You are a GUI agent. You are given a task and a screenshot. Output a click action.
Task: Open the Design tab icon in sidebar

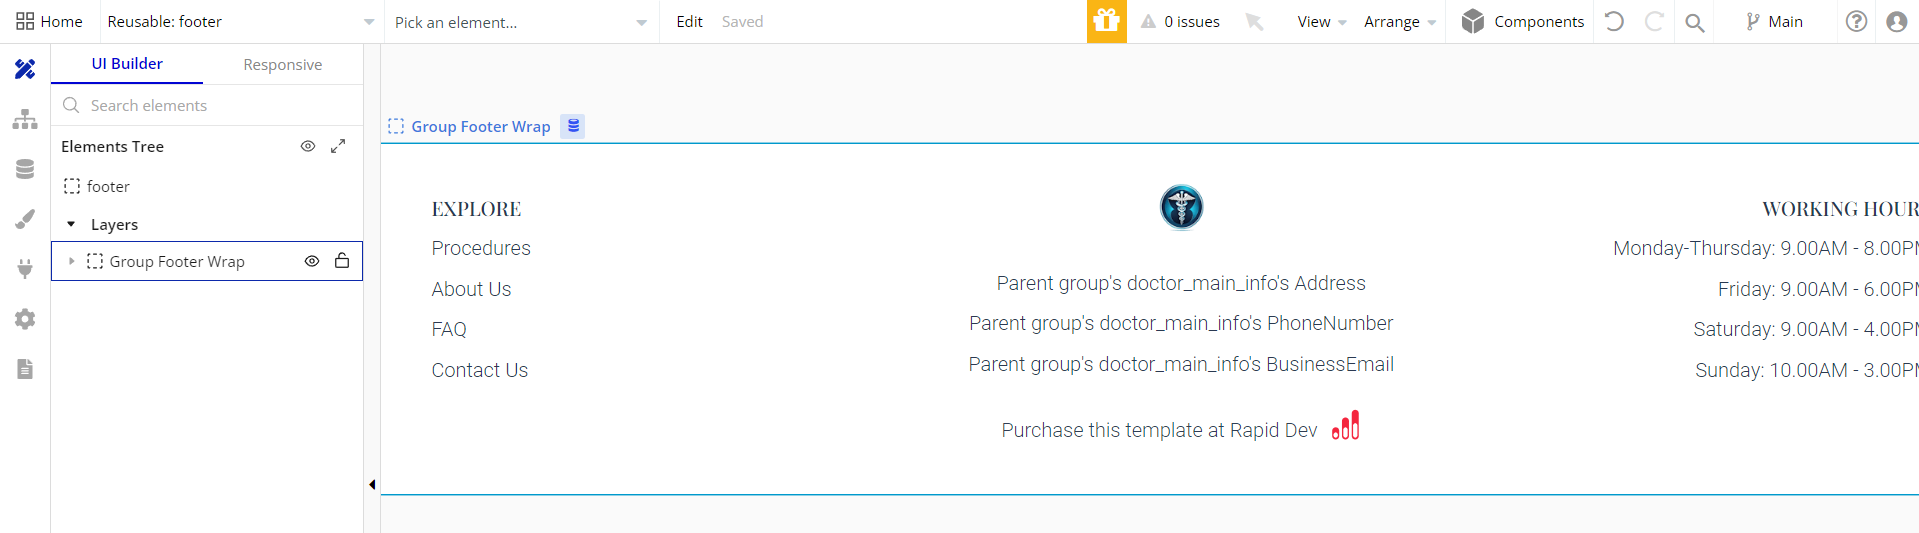coord(25,69)
